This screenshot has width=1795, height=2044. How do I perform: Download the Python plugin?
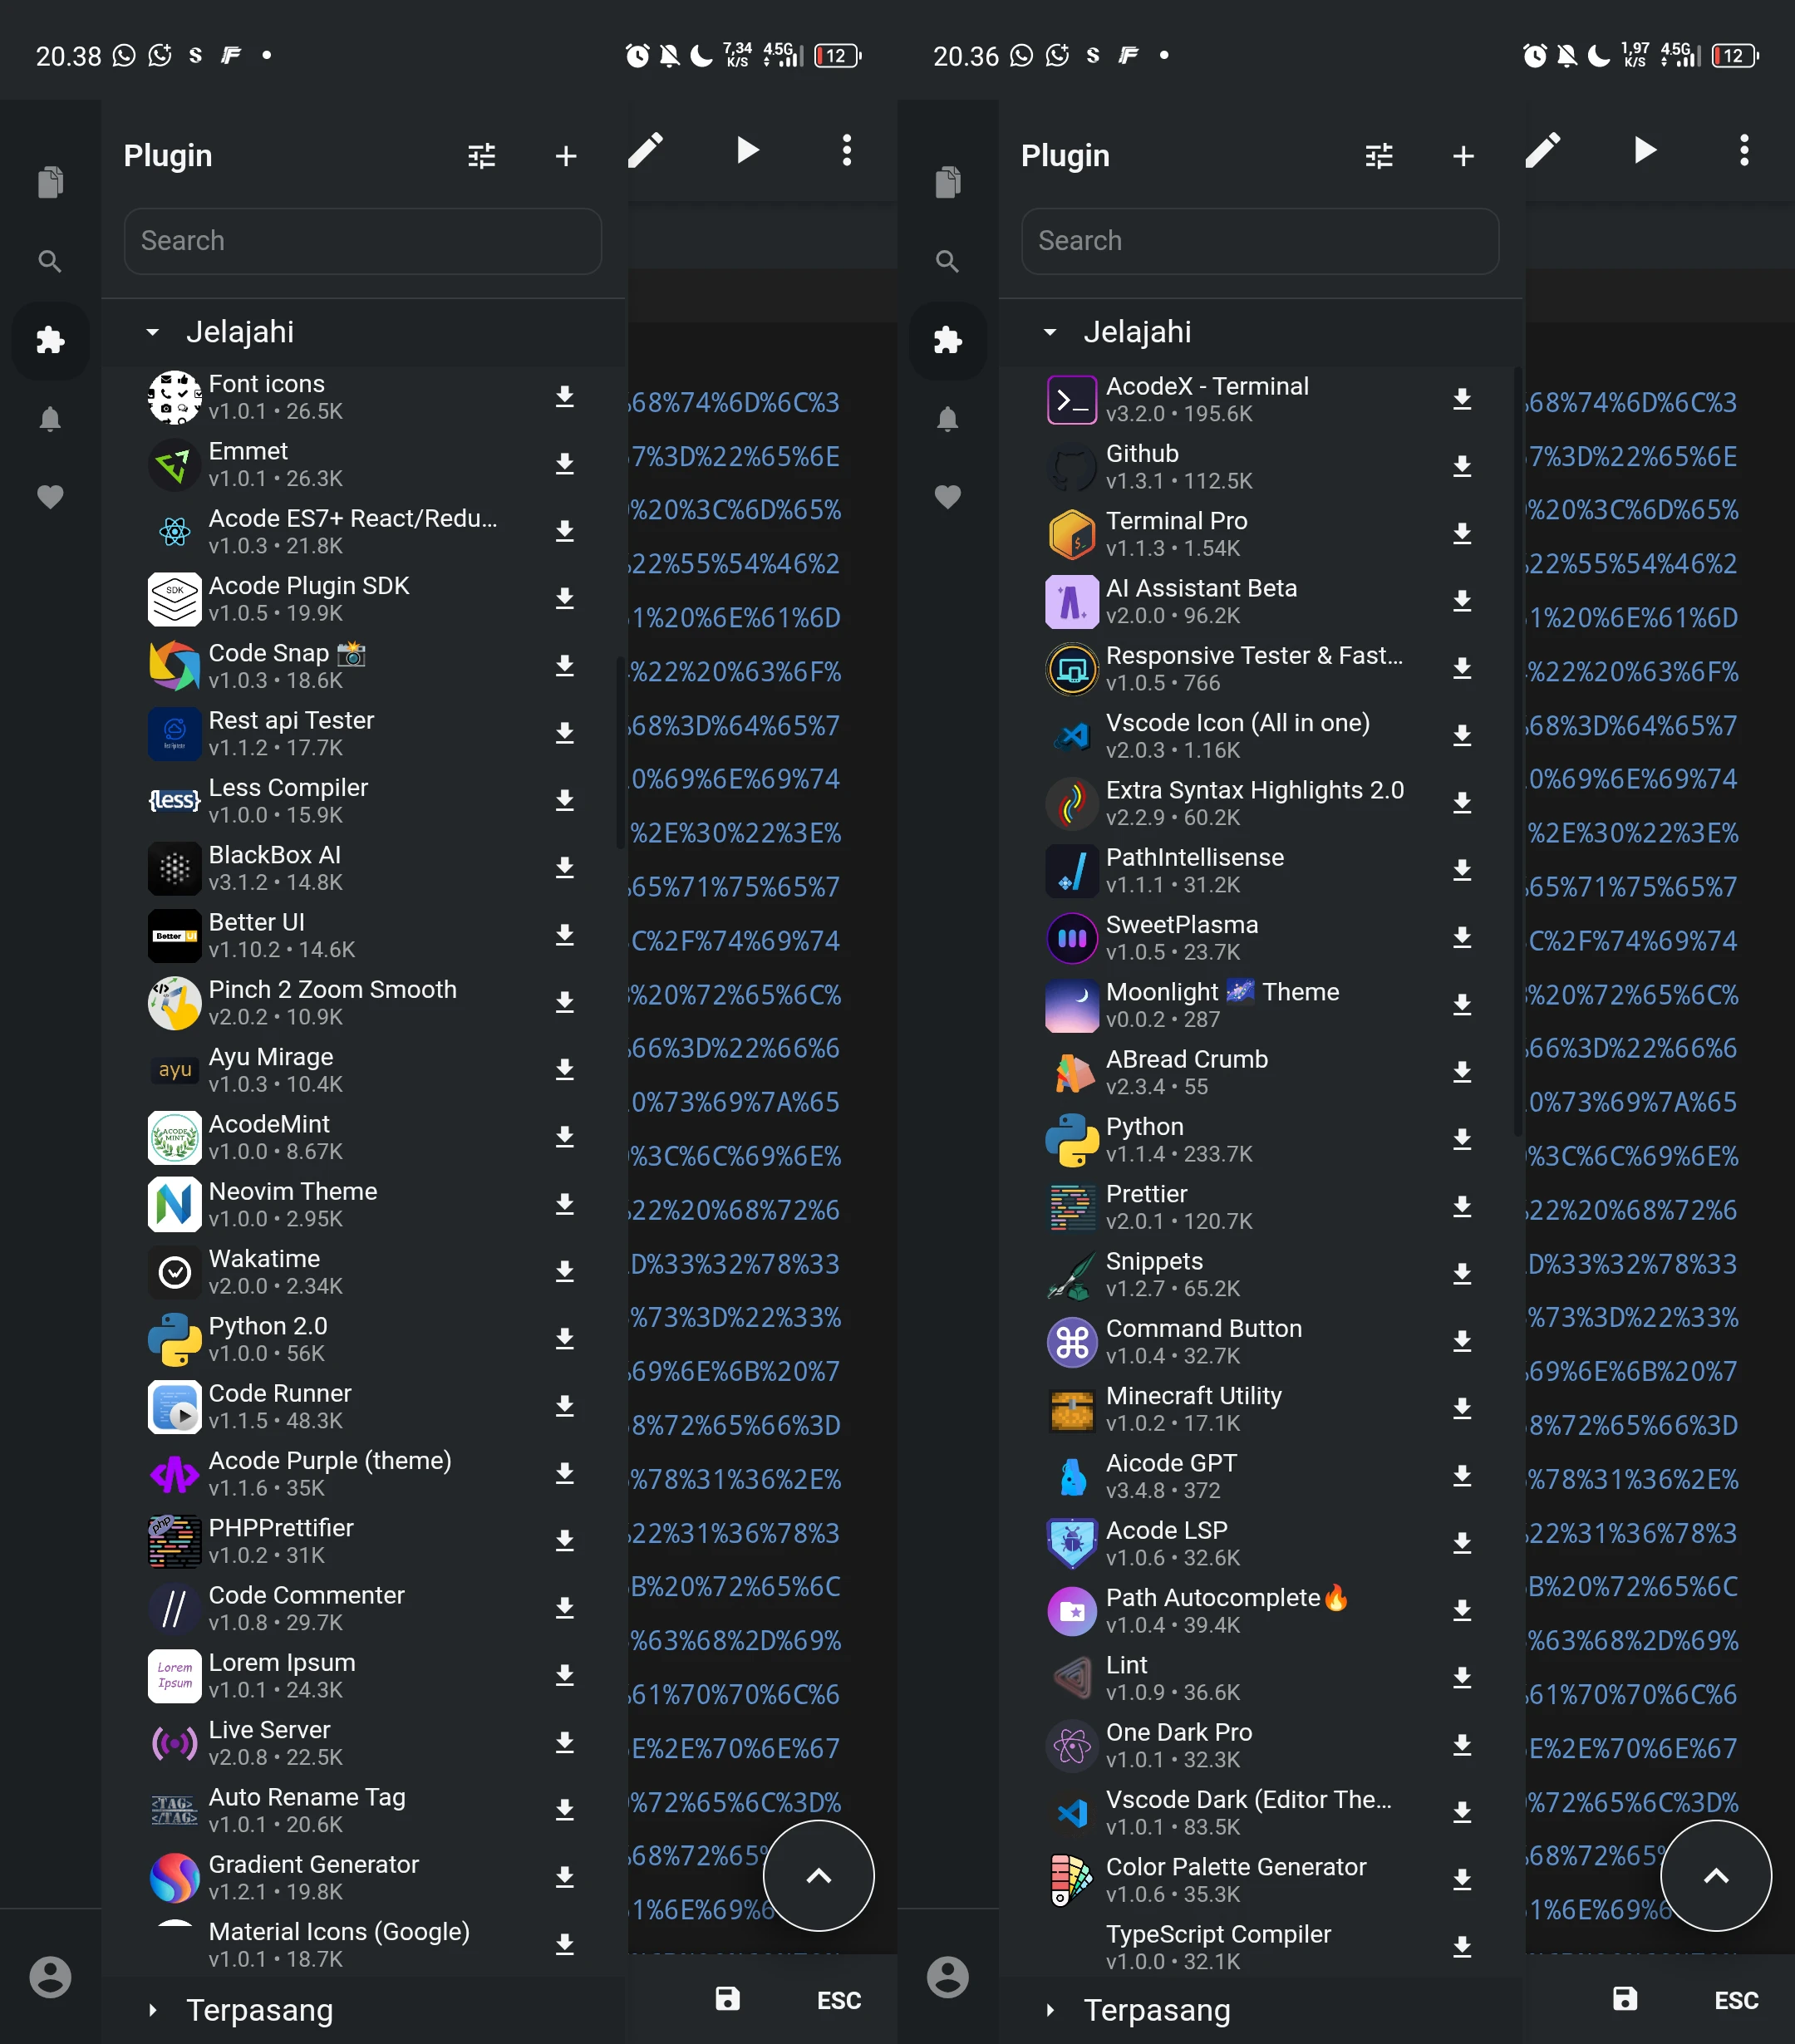(x=1463, y=1139)
